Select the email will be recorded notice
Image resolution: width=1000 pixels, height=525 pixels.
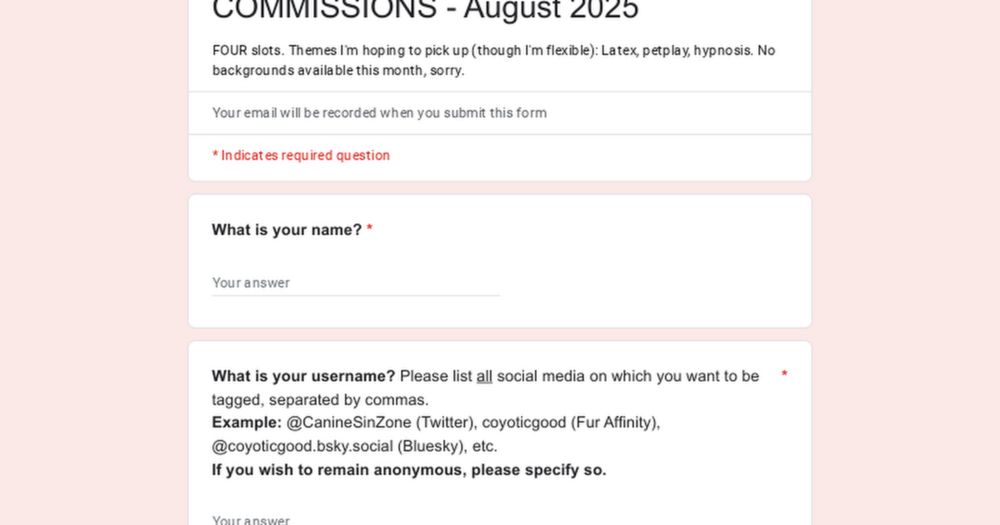pyautogui.click(x=379, y=113)
